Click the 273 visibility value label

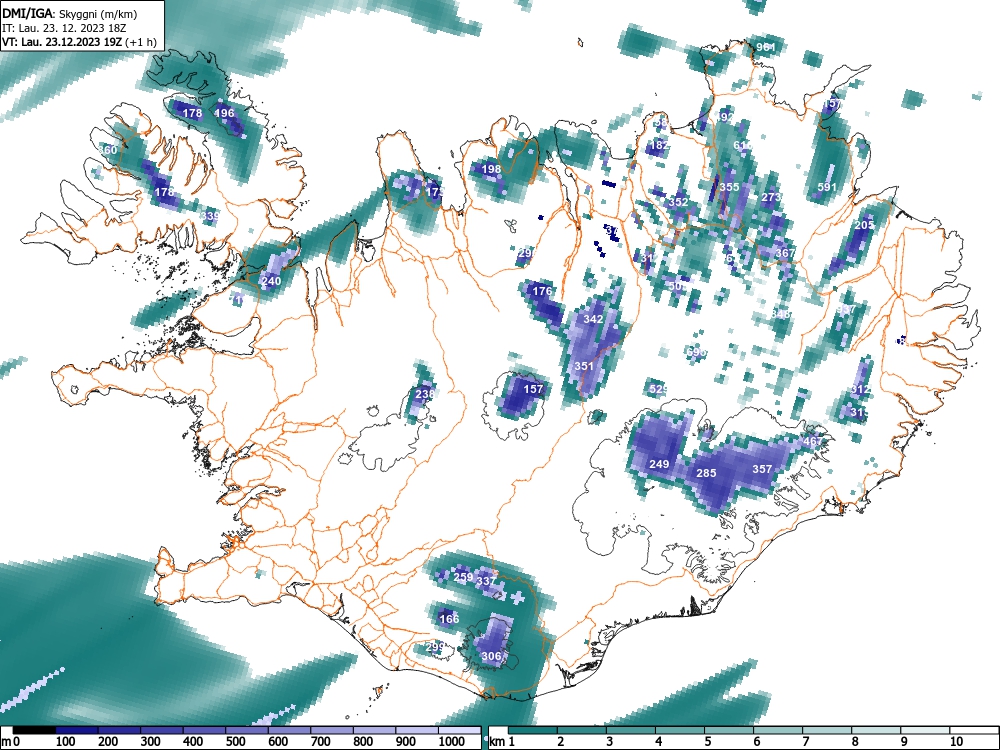click(771, 197)
